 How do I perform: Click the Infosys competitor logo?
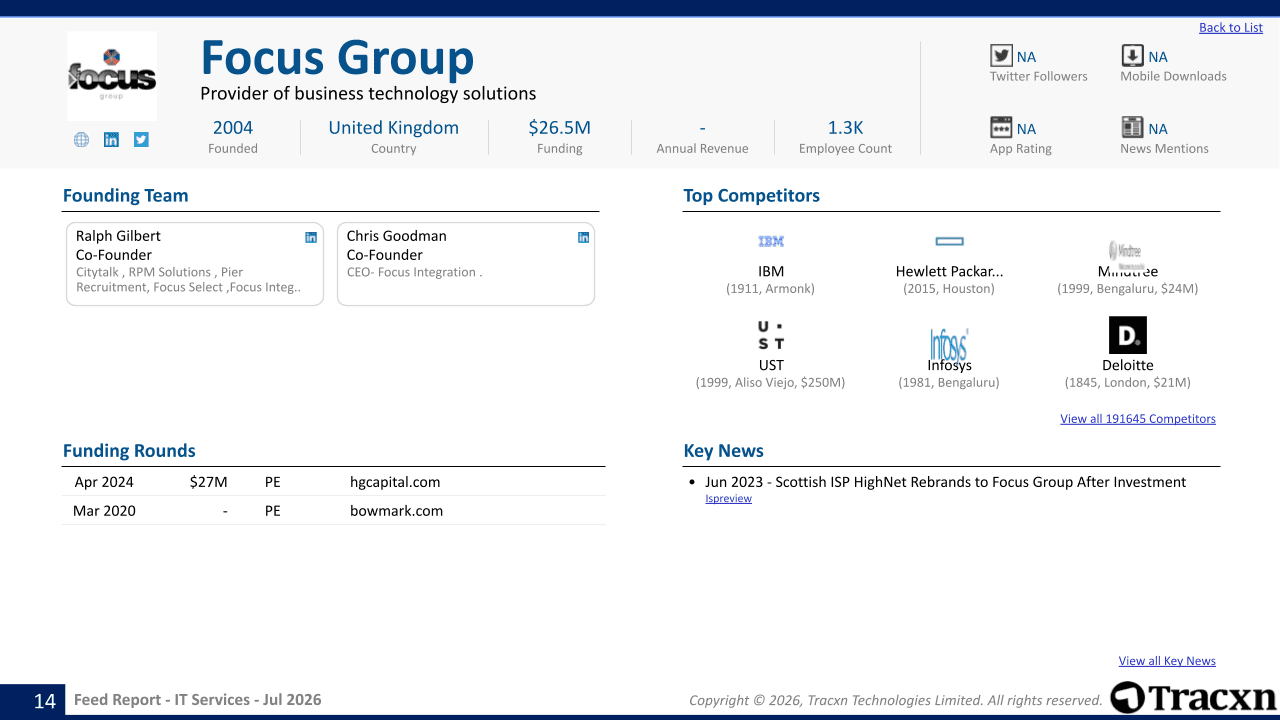(x=949, y=345)
